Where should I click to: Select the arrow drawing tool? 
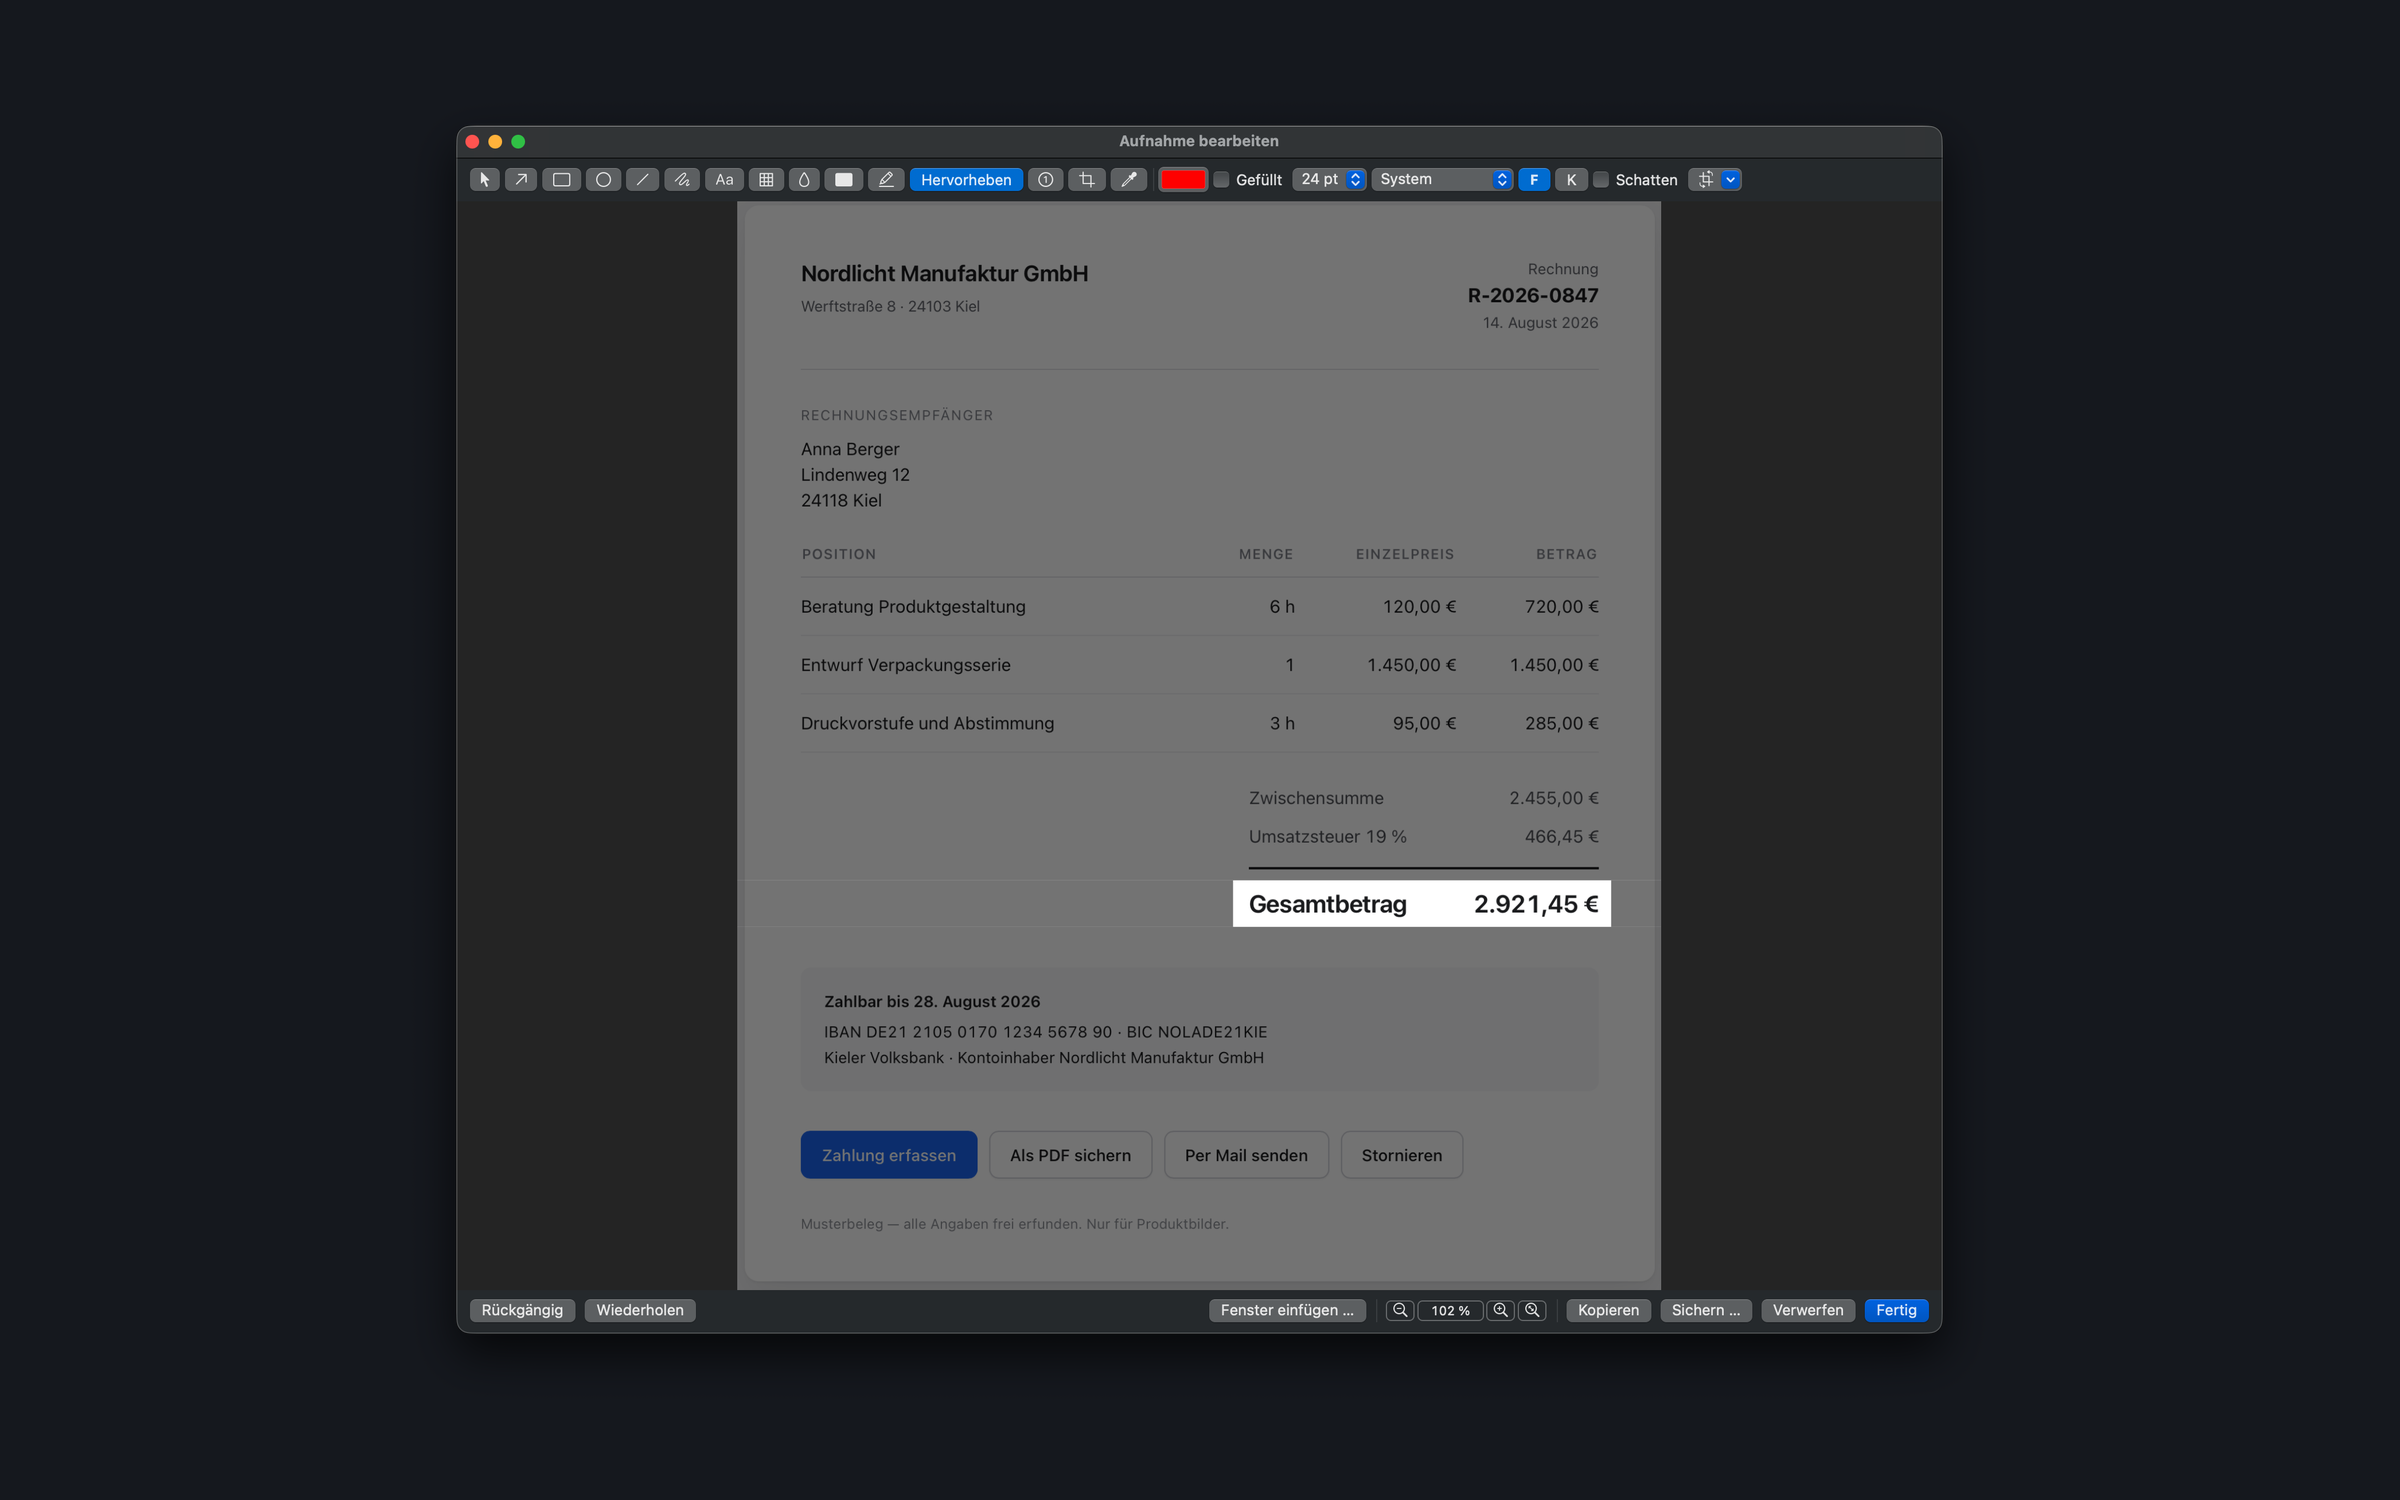521,180
